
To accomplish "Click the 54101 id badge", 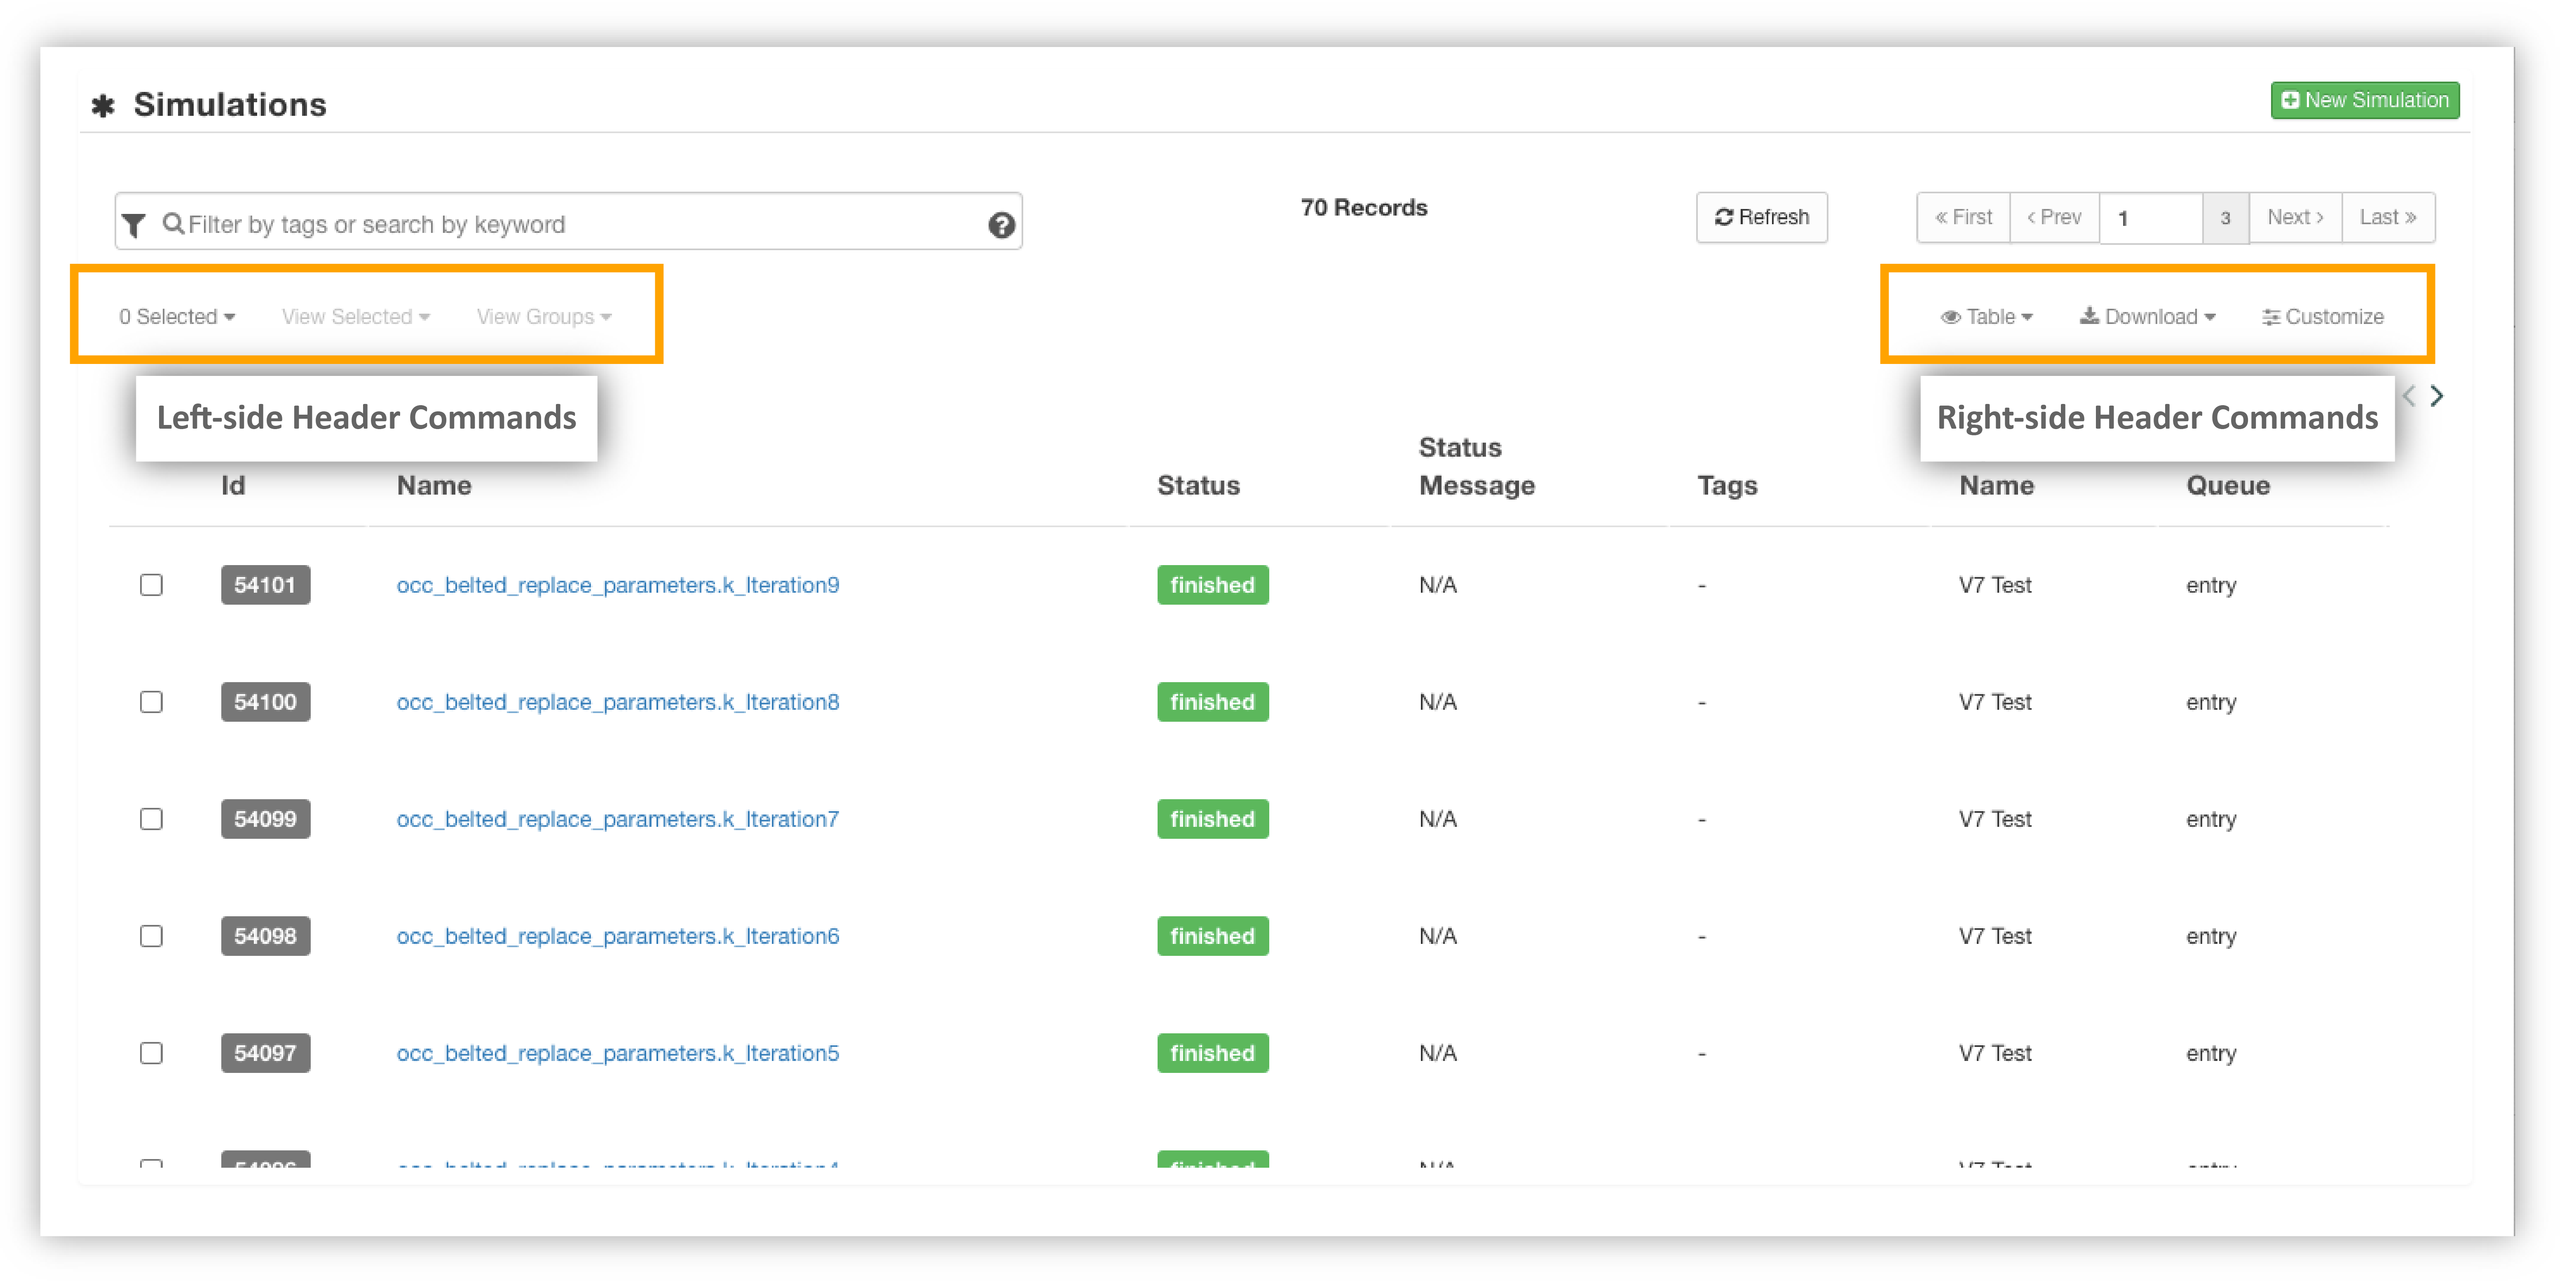I will [x=265, y=585].
